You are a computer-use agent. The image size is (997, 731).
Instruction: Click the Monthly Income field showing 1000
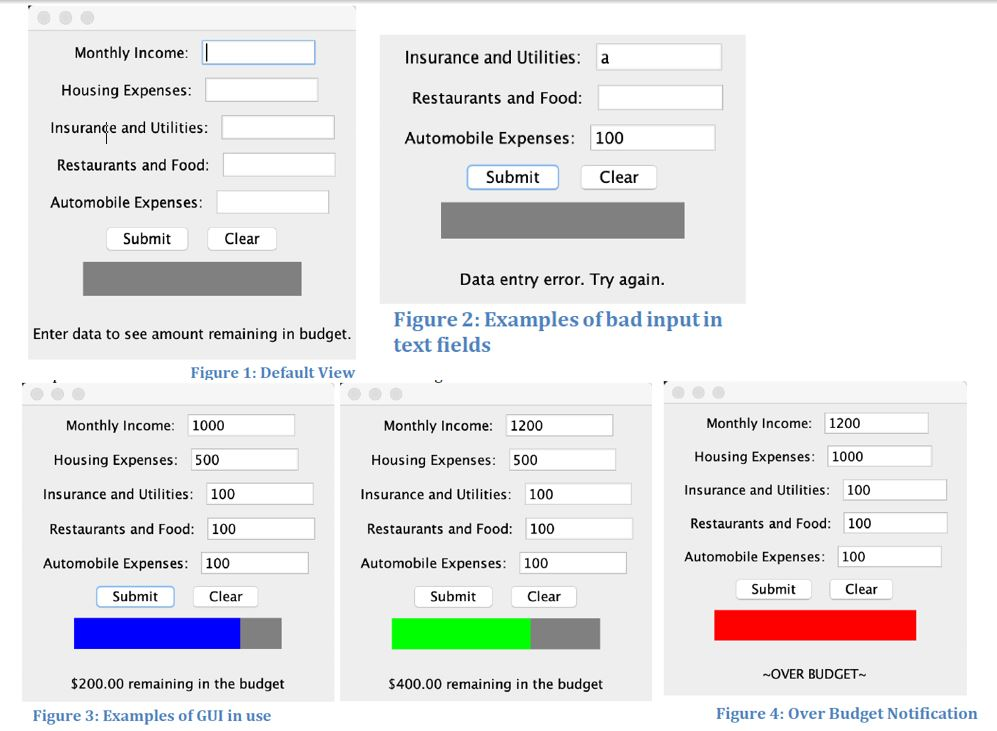pos(241,425)
